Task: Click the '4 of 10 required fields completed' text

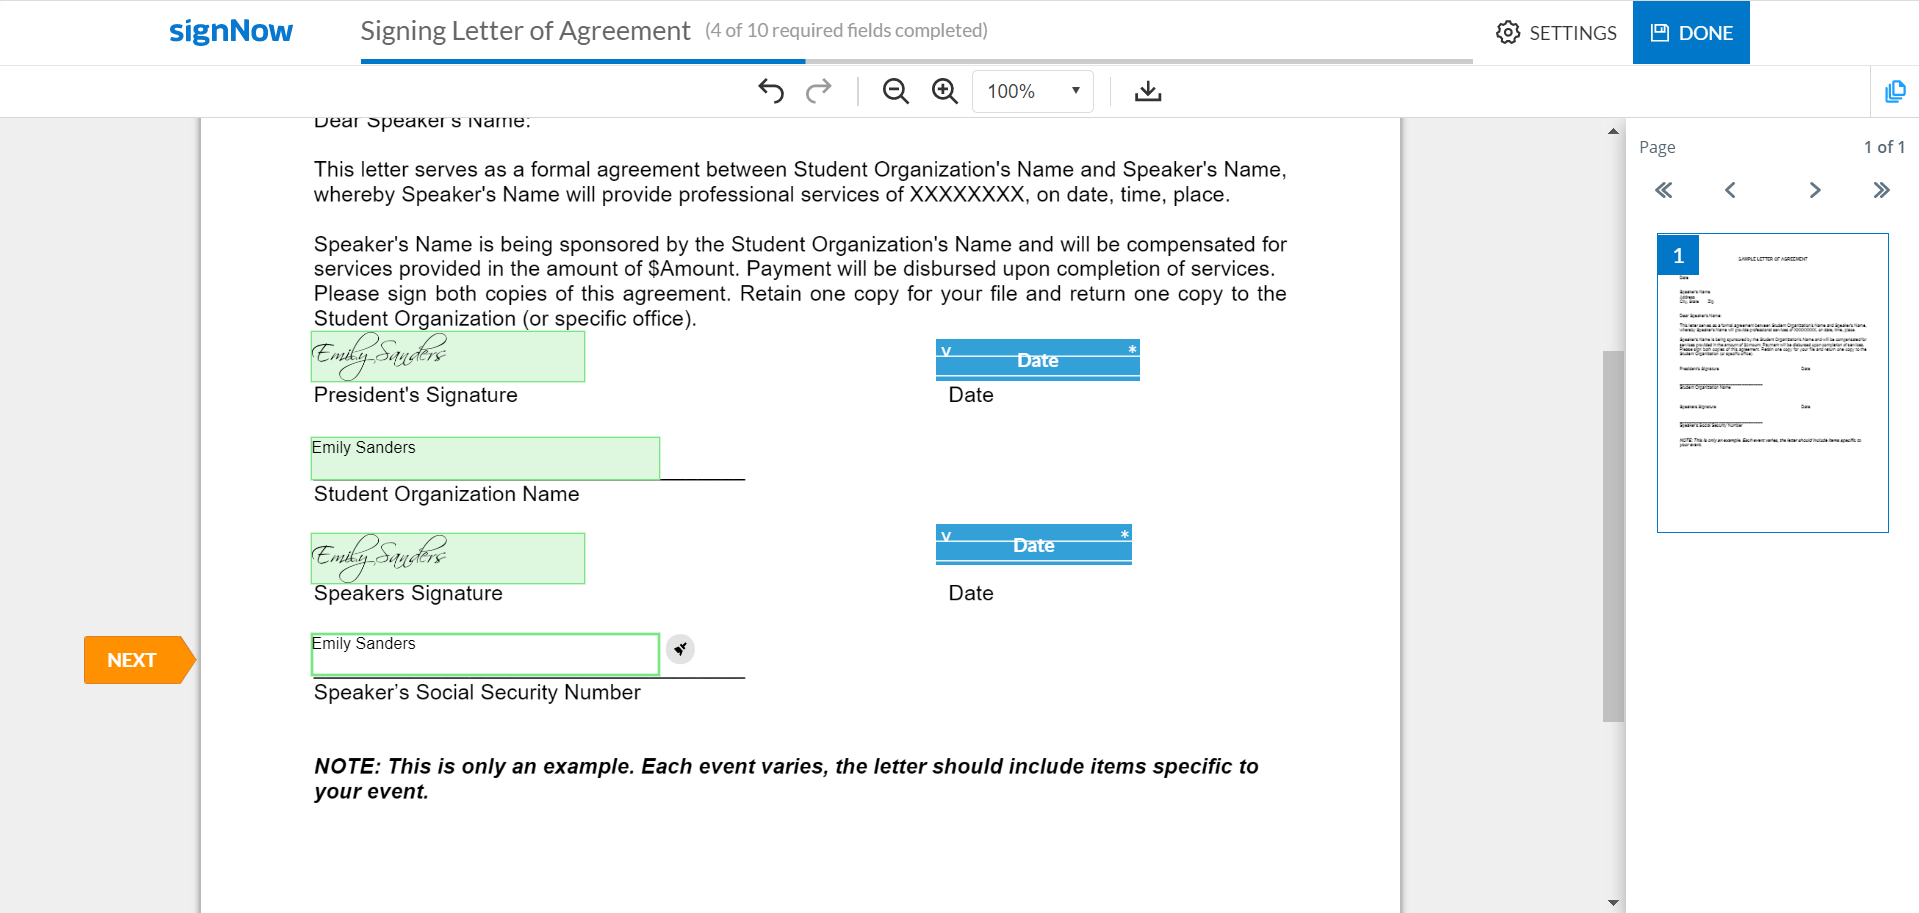Action: coord(846,31)
